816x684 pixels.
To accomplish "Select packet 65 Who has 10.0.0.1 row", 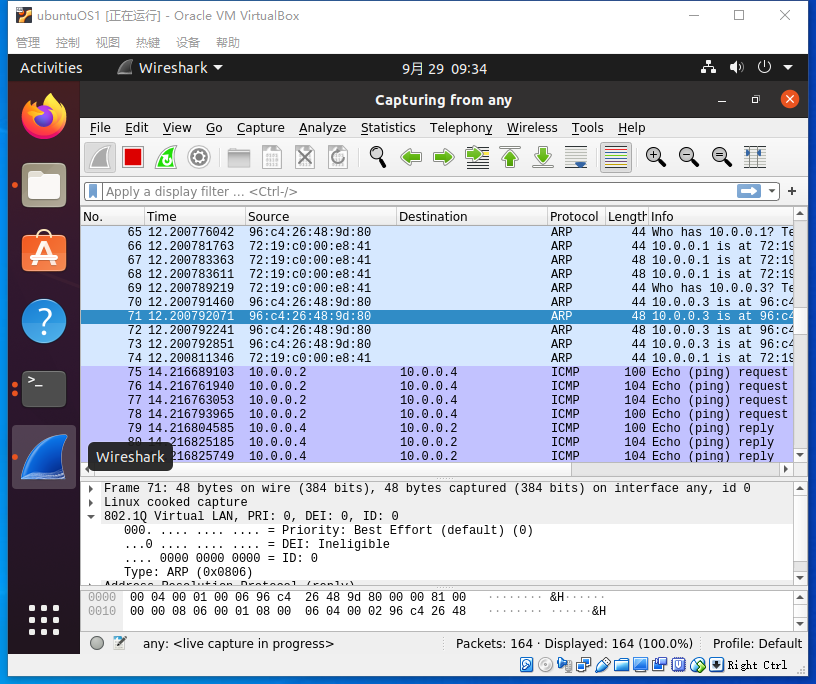I will [x=437, y=232].
